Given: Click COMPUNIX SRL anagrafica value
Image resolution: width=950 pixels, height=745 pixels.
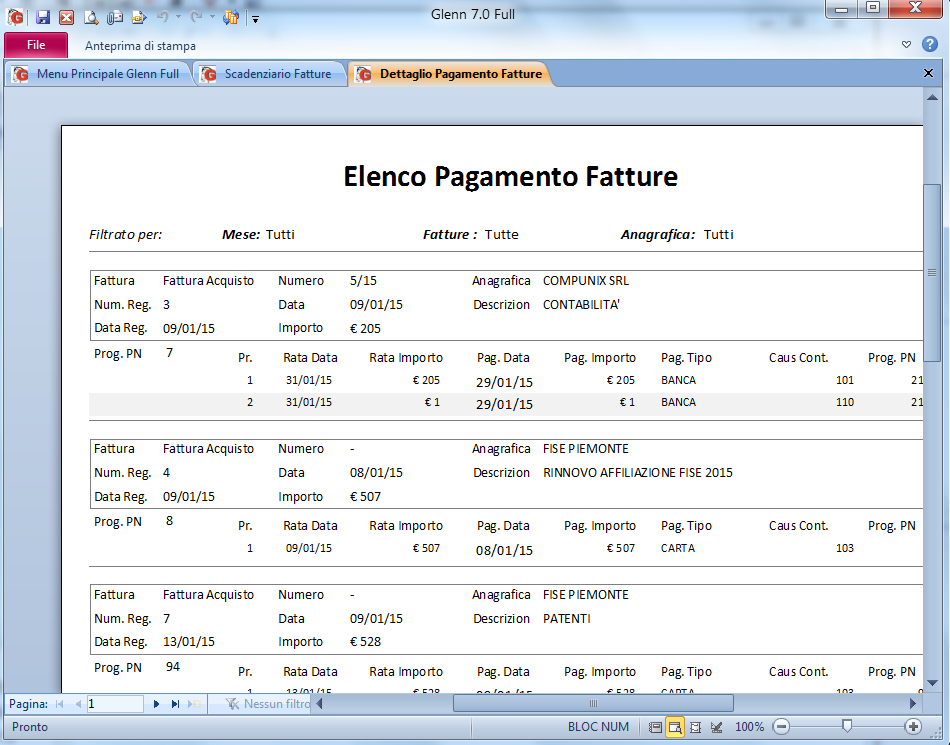Looking at the screenshot, I should [x=586, y=281].
